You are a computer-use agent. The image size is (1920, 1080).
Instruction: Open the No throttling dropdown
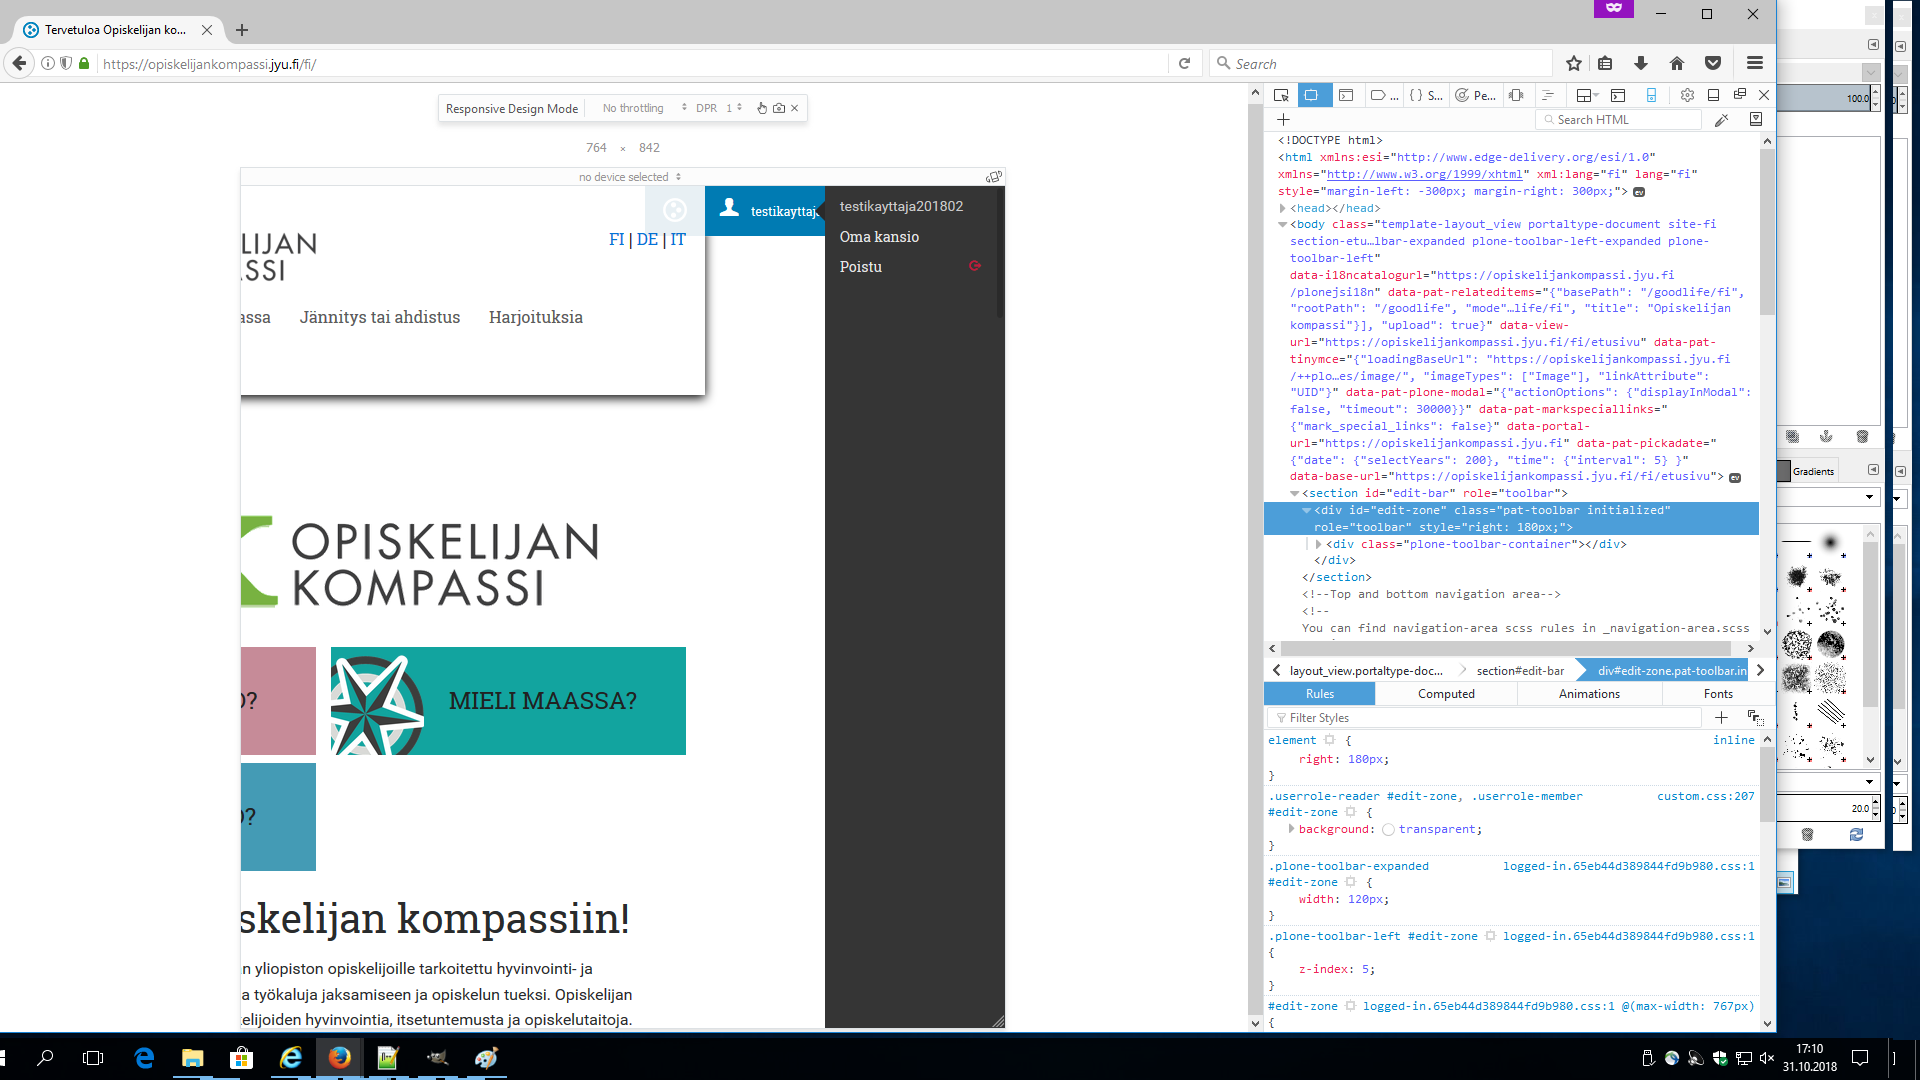(644, 108)
